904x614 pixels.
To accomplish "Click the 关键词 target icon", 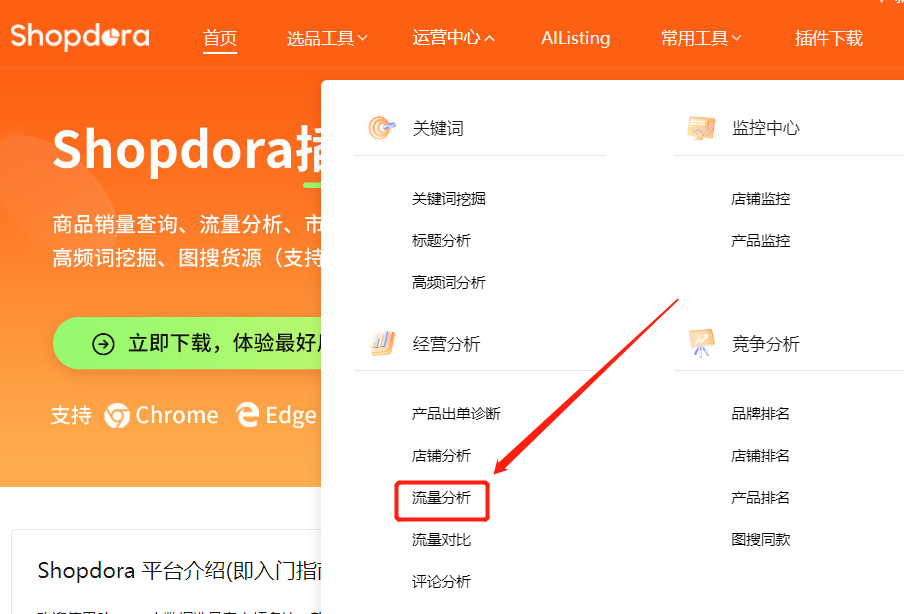I will [382, 128].
